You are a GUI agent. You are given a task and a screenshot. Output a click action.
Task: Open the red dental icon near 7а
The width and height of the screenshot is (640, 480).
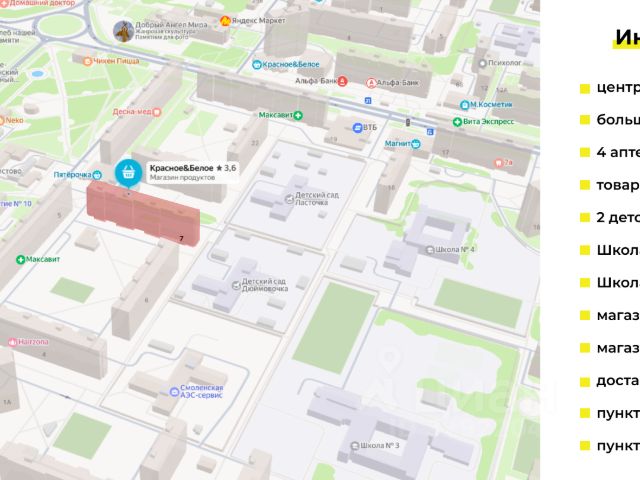click(498, 163)
